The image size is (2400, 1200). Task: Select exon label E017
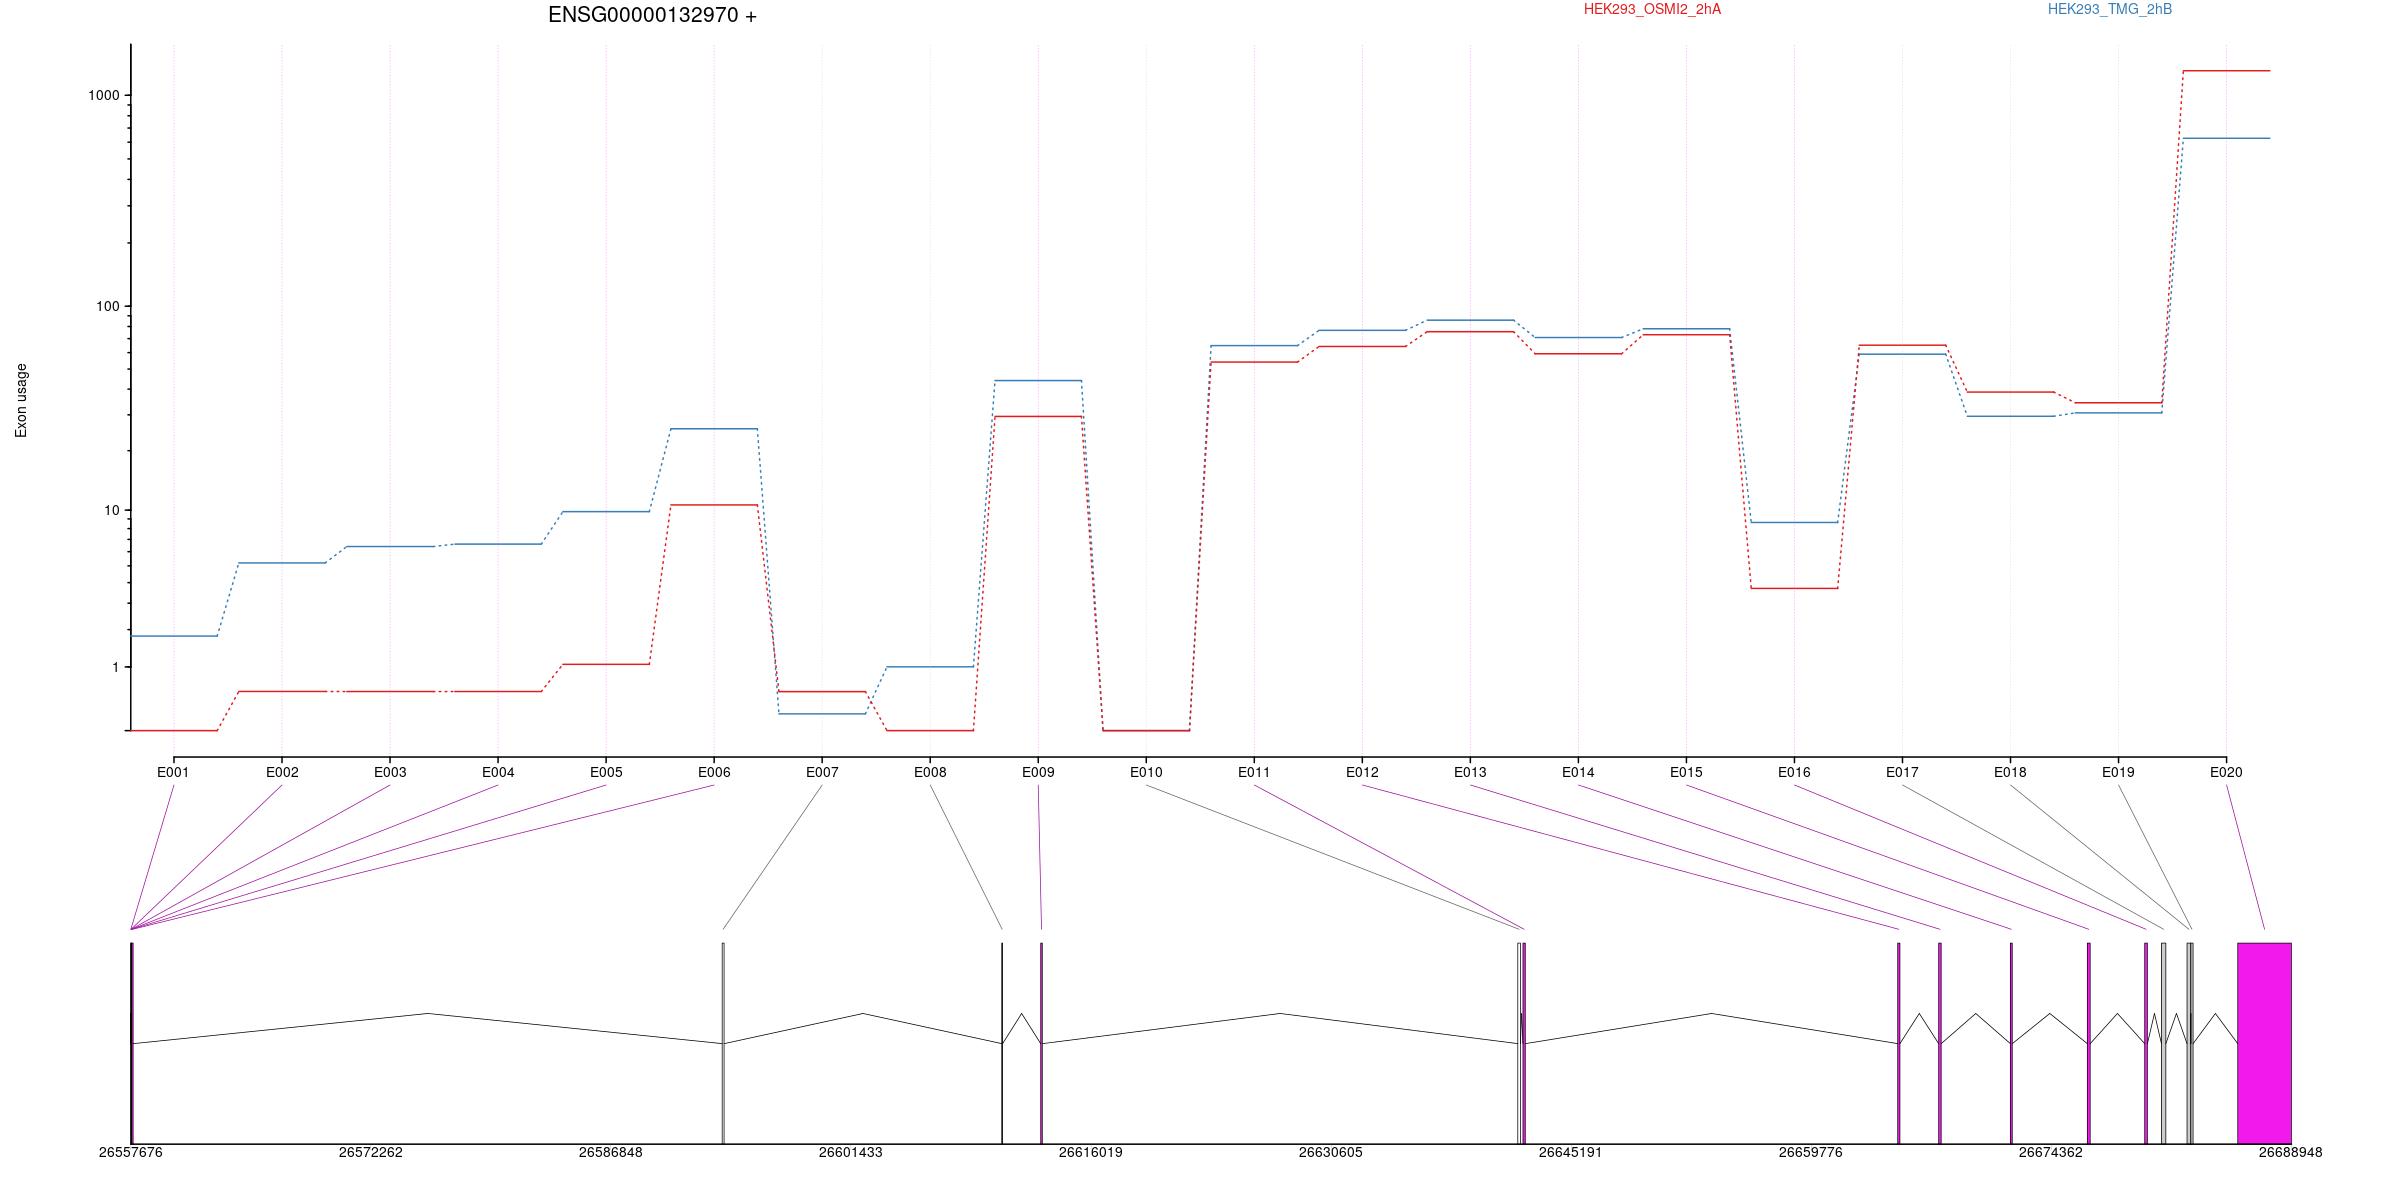[x=1902, y=772]
